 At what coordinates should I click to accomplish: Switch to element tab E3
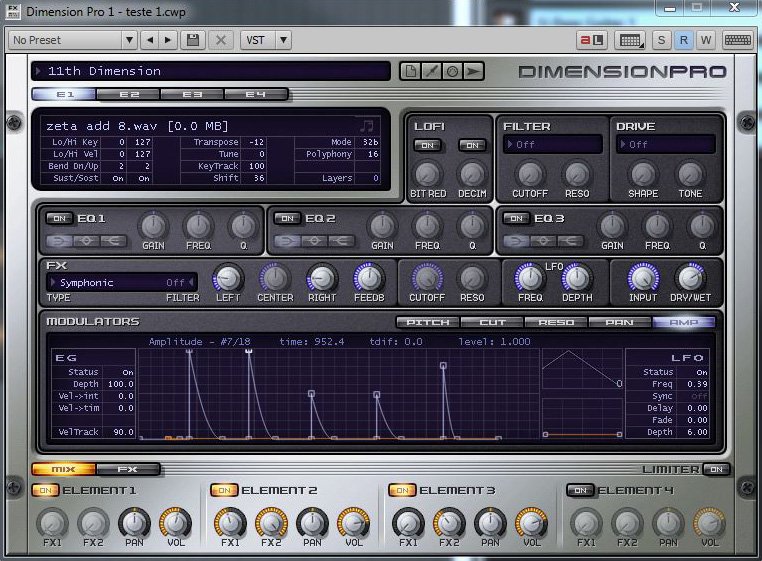click(x=192, y=94)
